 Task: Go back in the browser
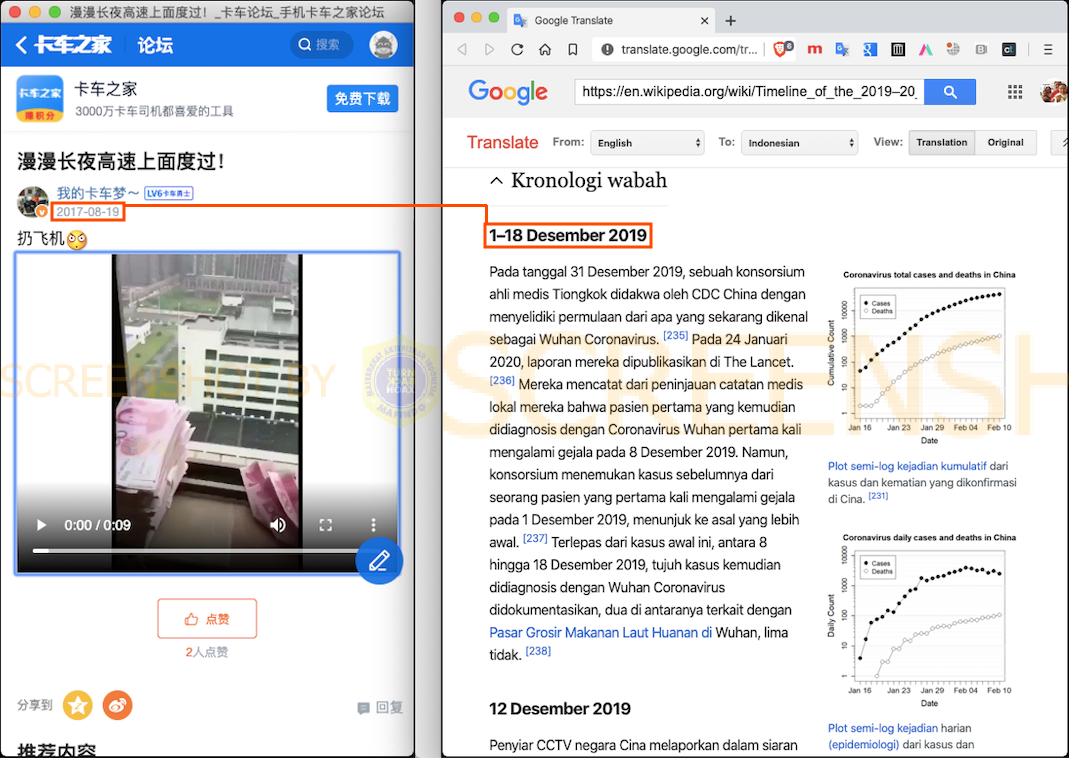[x=462, y=49]
